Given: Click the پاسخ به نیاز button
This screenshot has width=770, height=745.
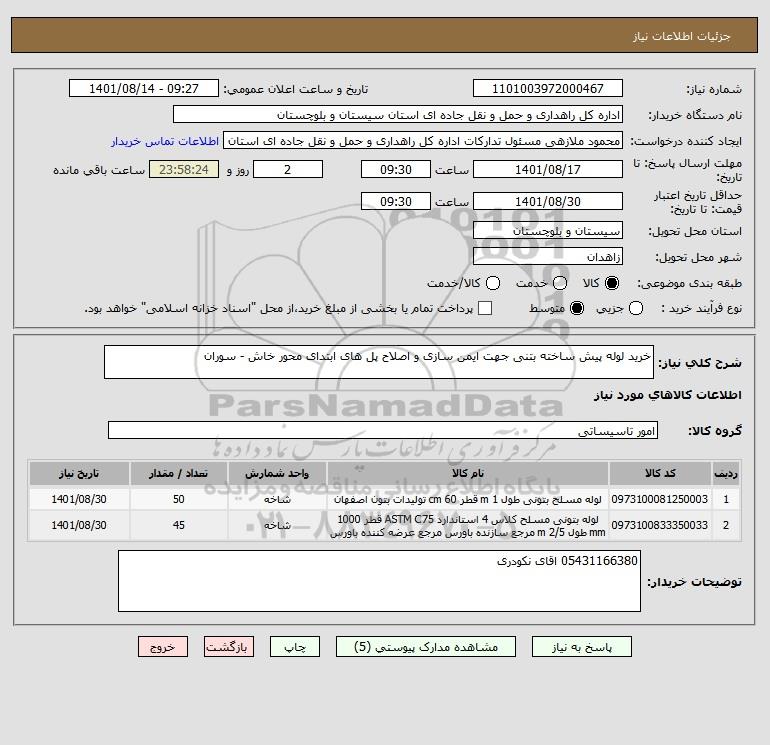Looking at the screenshot, I should tap(582, 647).
